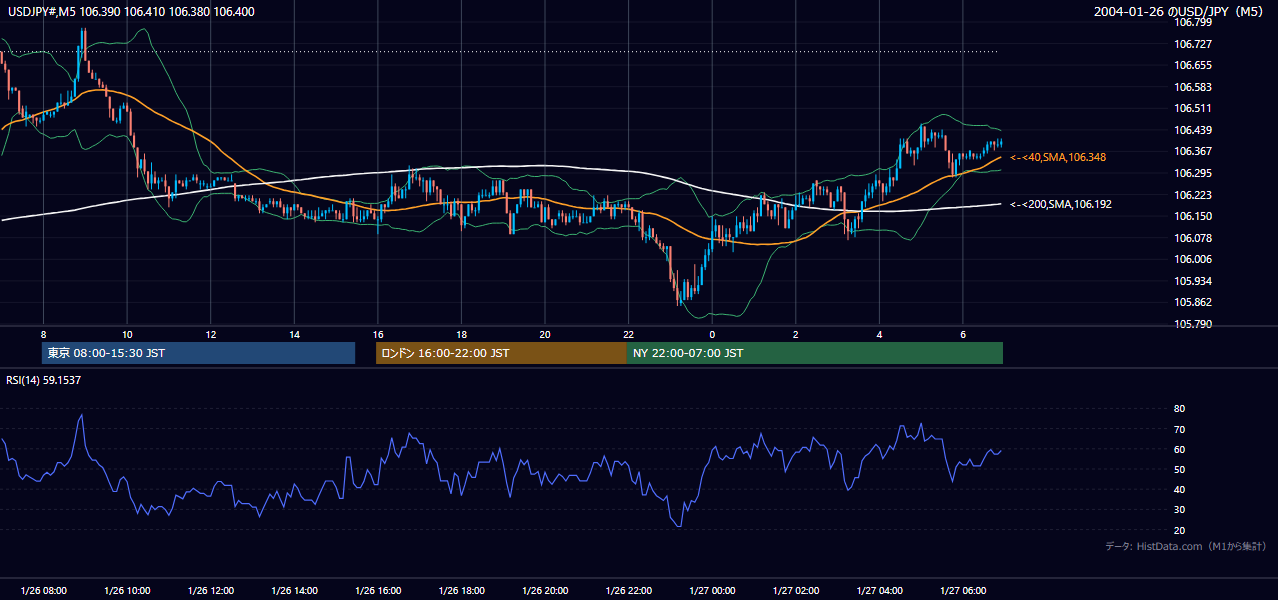The height and width of the screenshot is (600, 1278).
Task: Click hour marker 8 under the price chart
Action: click(x=43, y=334)
